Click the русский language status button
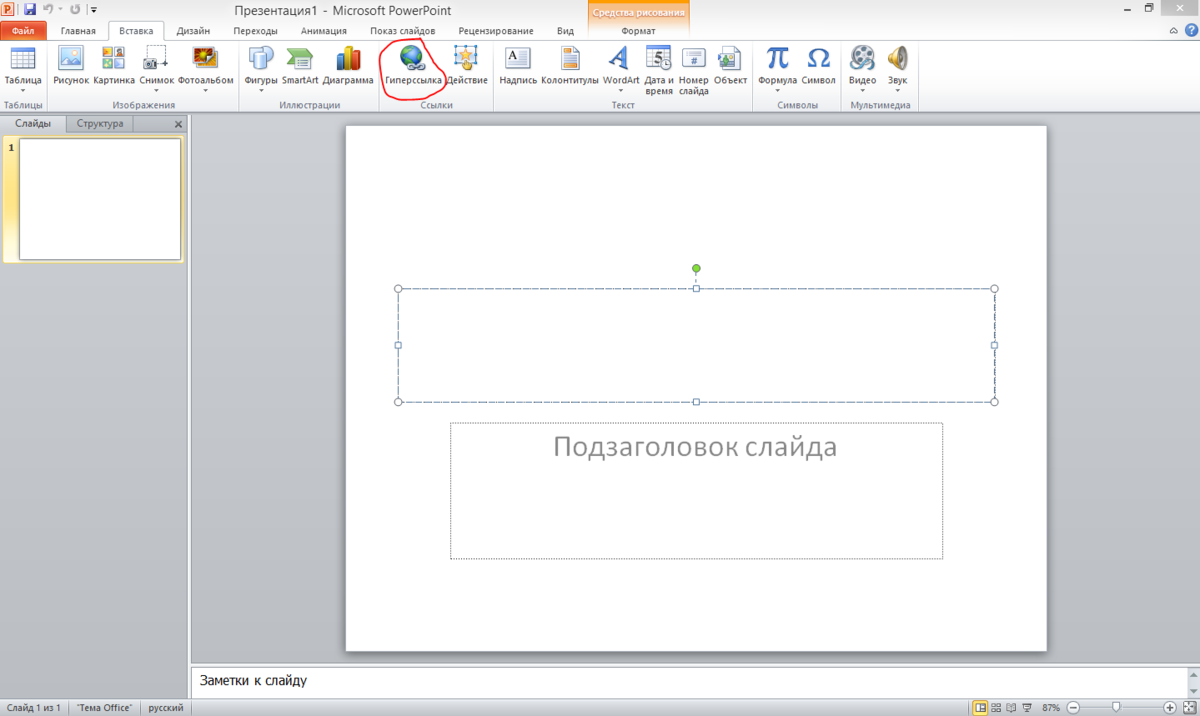This screenshot has height=716, width=1200. [x=165, y=708]
